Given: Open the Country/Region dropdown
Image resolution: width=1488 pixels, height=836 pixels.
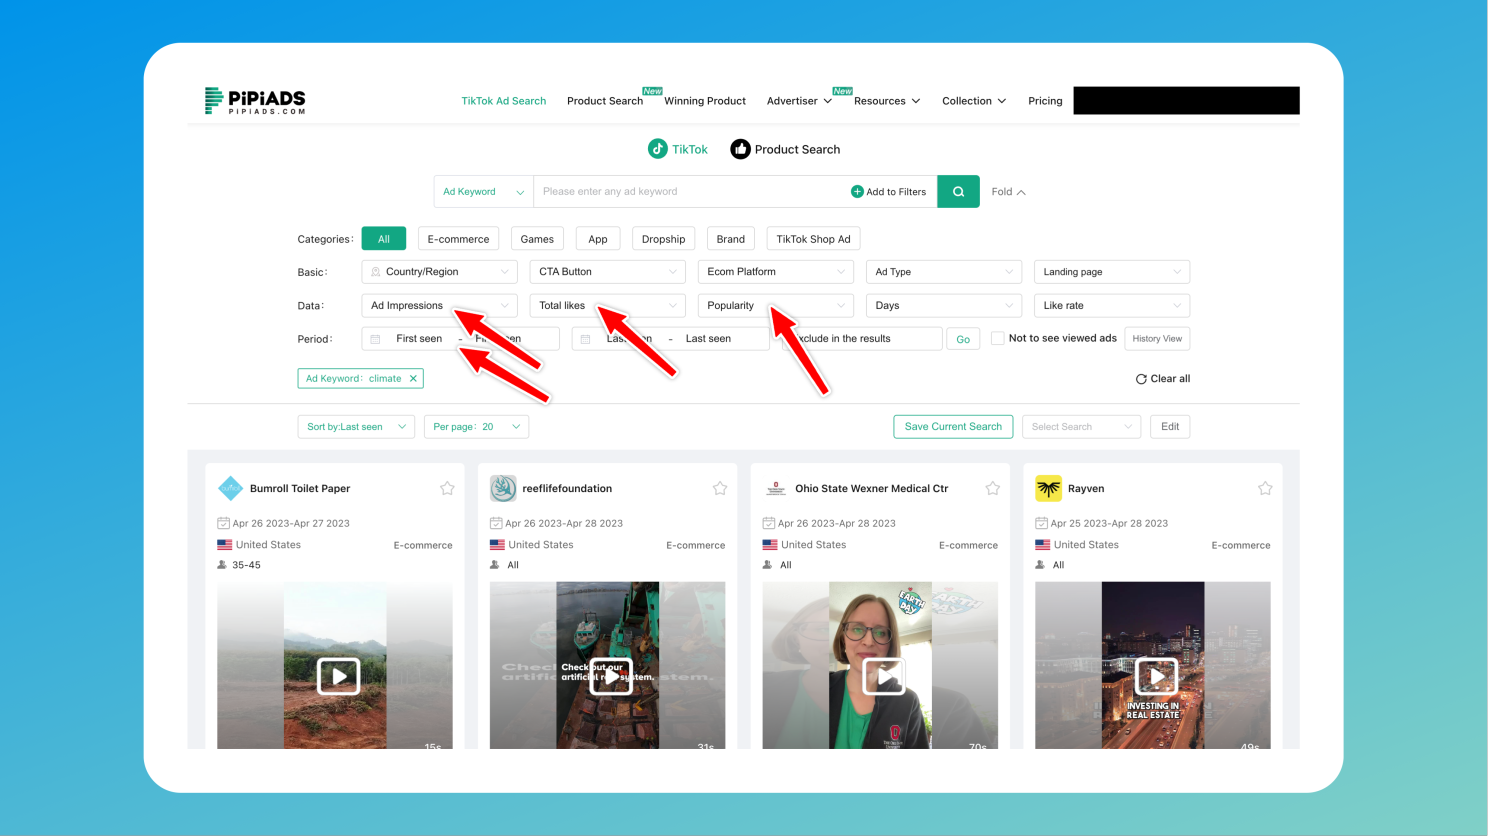Looking at the screenshot, I should tap(440, 272).
